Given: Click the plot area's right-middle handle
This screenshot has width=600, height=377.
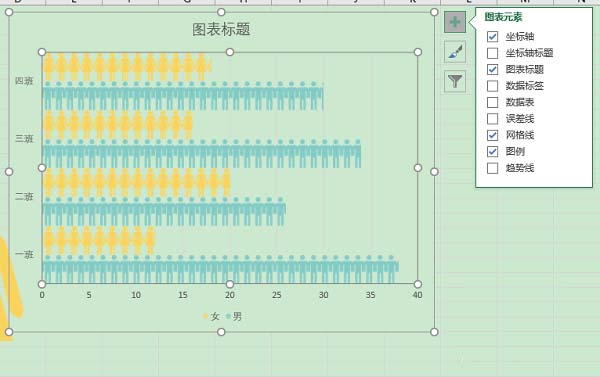Looking at the screenshot, I should [418, 168].
